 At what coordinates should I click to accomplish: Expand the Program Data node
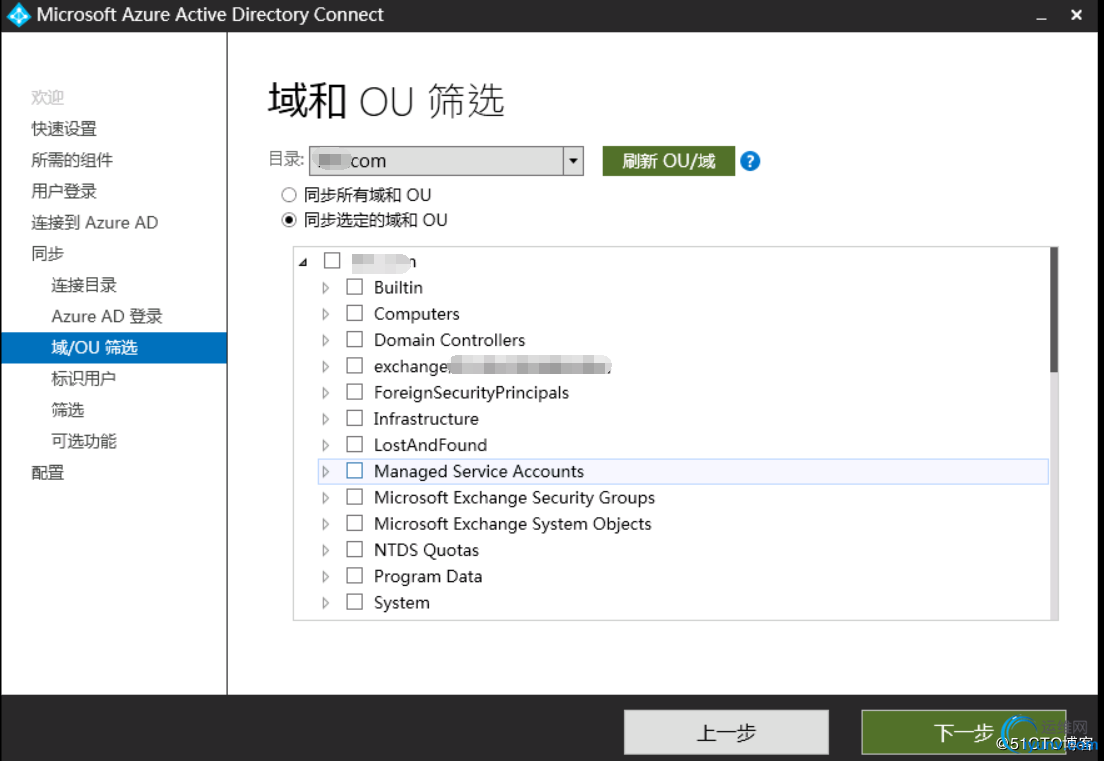coord(325,577)
